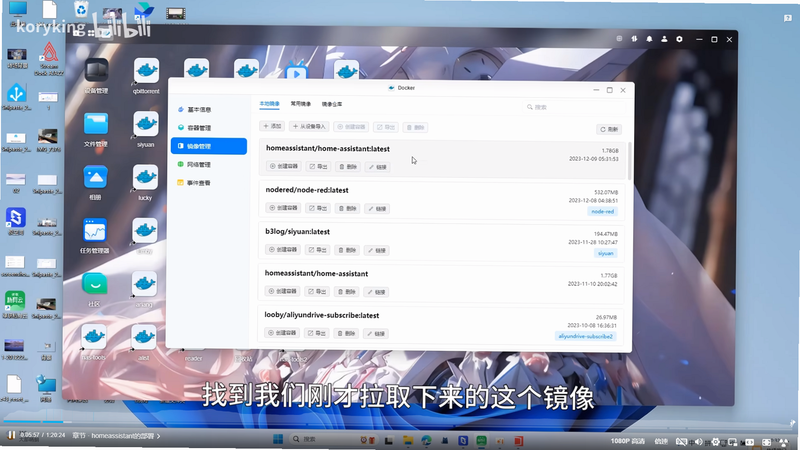Viewport: 800px width, 450px height.
Task: Click the video progress bar
Action: pos(398,422)
